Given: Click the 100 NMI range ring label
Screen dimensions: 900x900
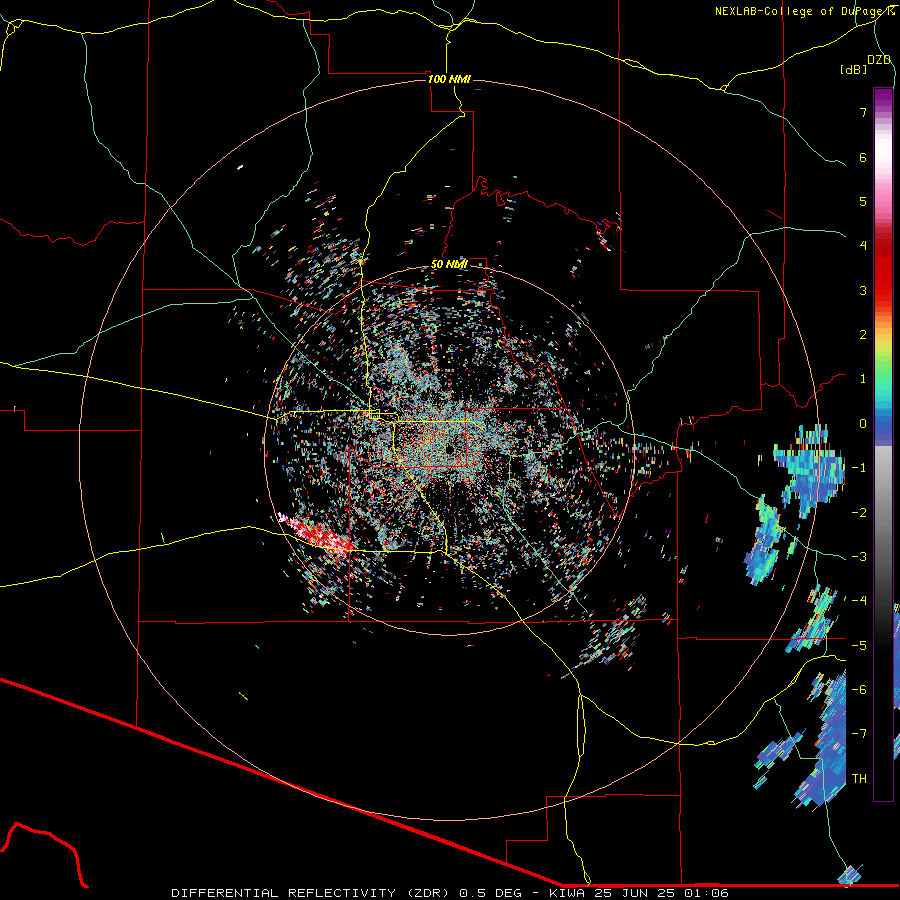Looking at the screenshot, I should click(x=449, y=79).
